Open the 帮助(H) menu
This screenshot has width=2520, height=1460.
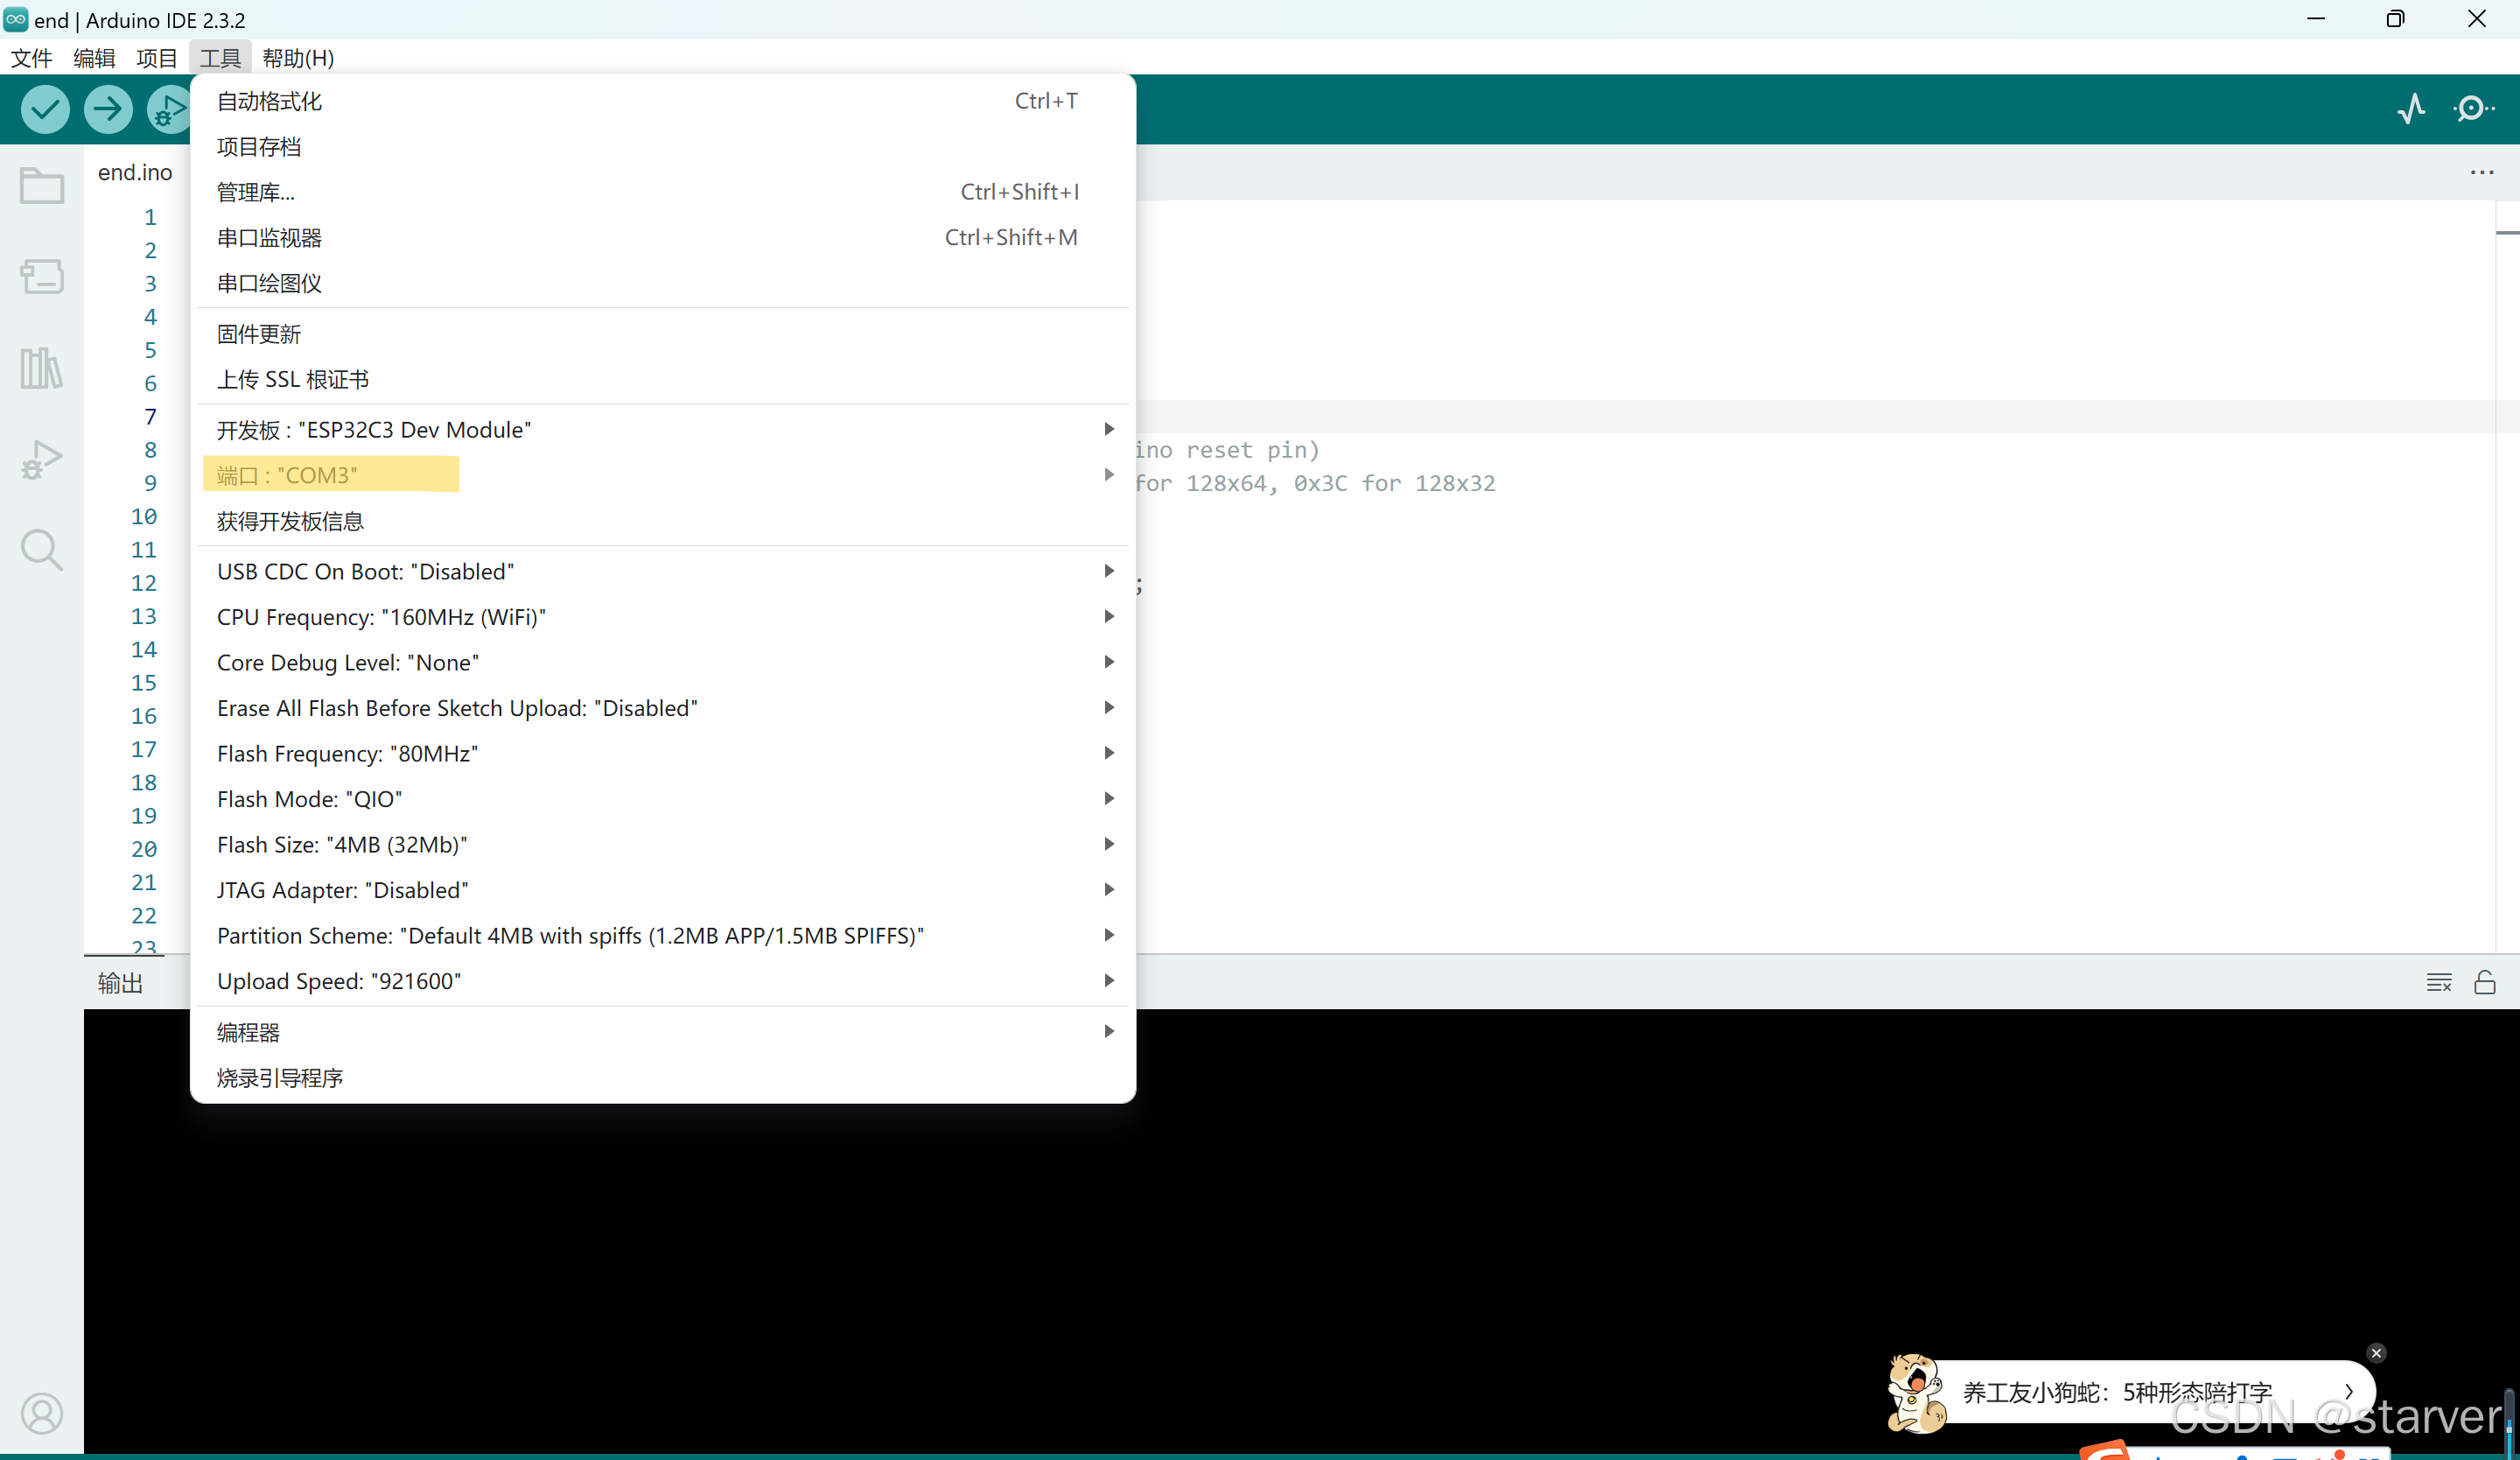298,58
